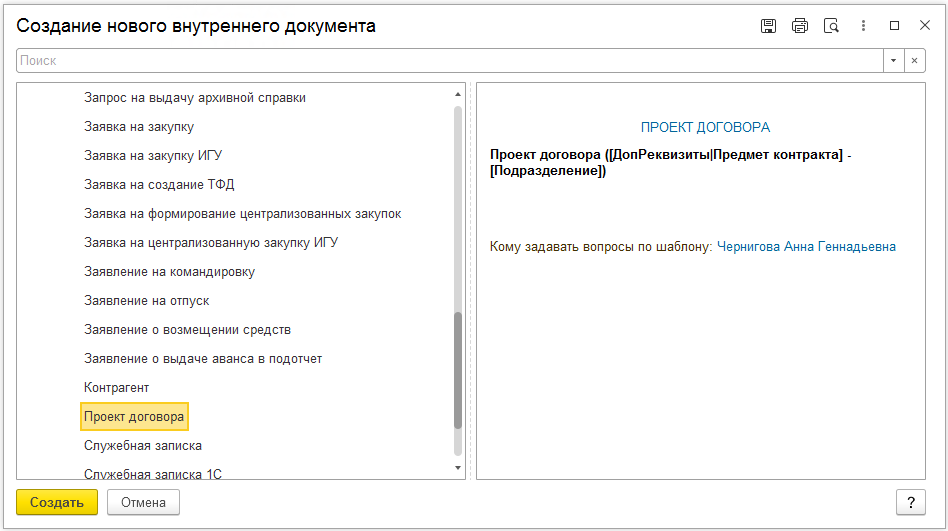Select Заявление на отпуск
Viewport: 948px width, 531px height.
(146, 301)
